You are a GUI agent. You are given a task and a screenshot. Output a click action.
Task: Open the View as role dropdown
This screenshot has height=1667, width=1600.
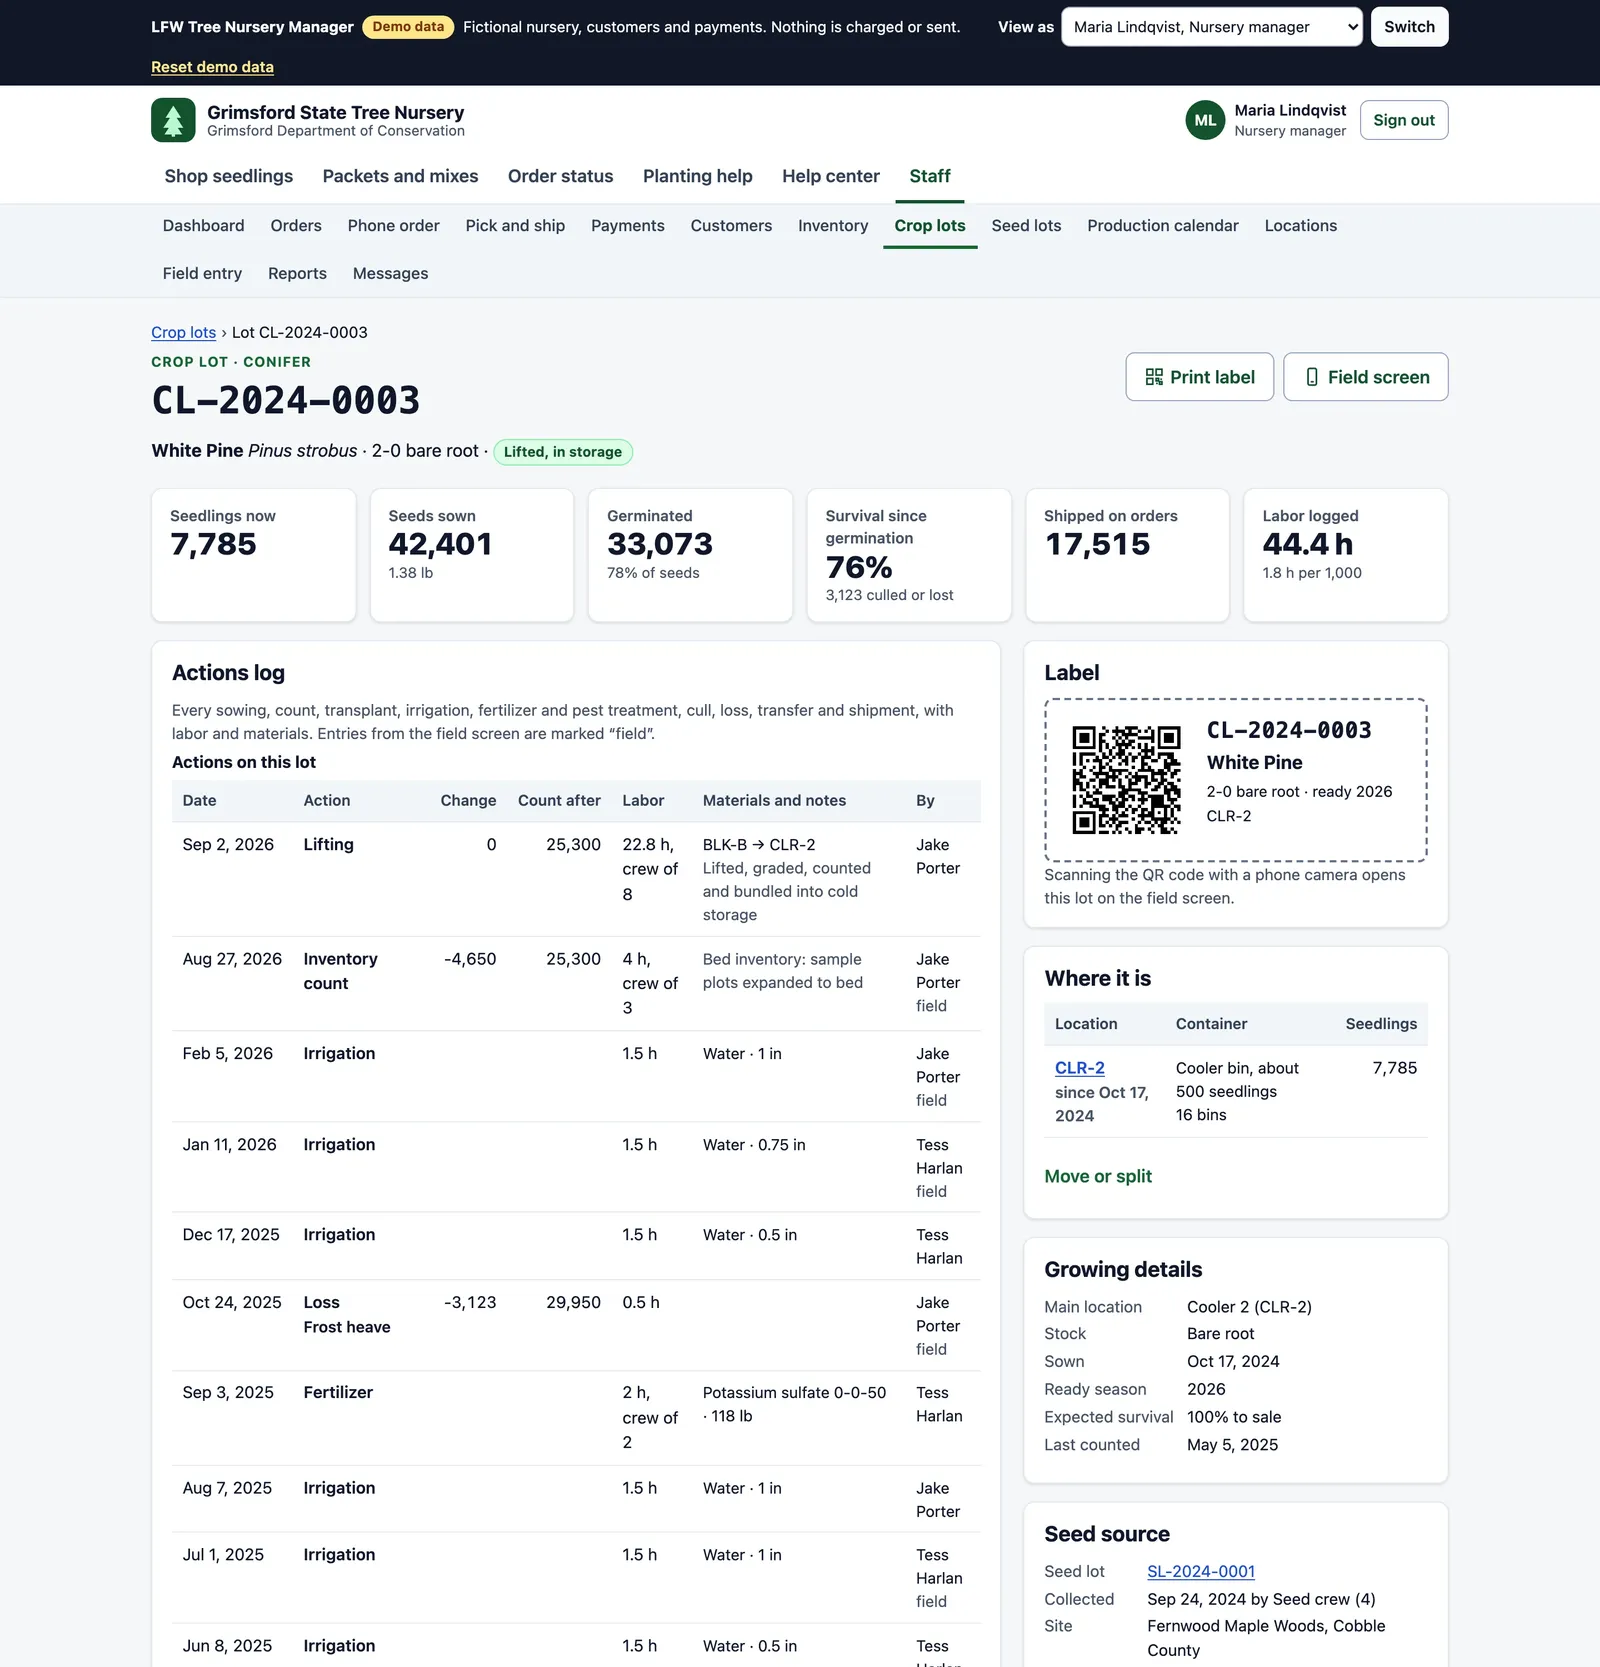pos(1211,27)
